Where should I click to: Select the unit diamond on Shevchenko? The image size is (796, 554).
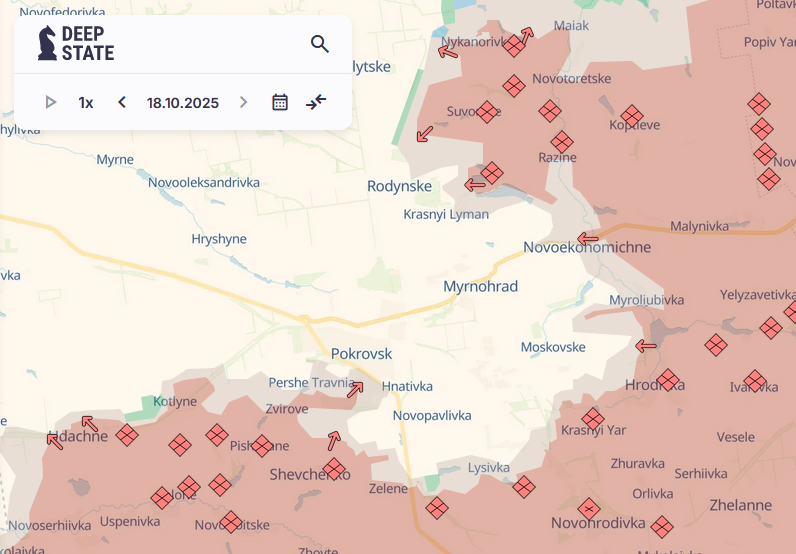click(x=334, y=469)
